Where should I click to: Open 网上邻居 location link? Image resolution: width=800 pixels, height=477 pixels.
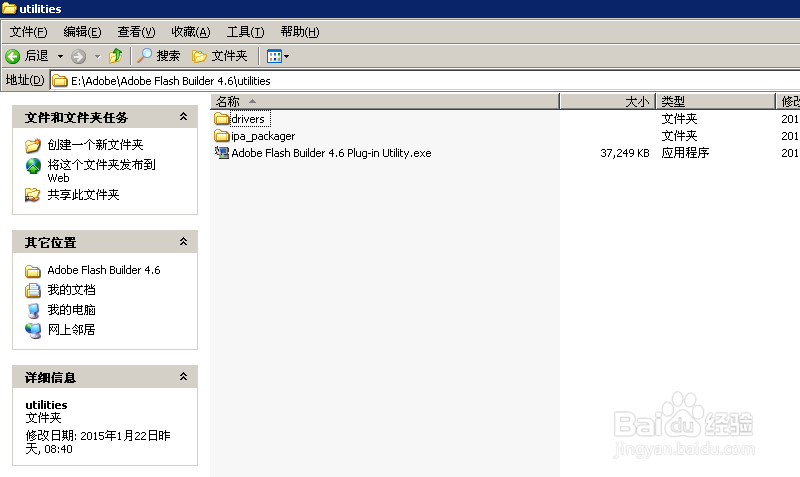coord(71,330)
